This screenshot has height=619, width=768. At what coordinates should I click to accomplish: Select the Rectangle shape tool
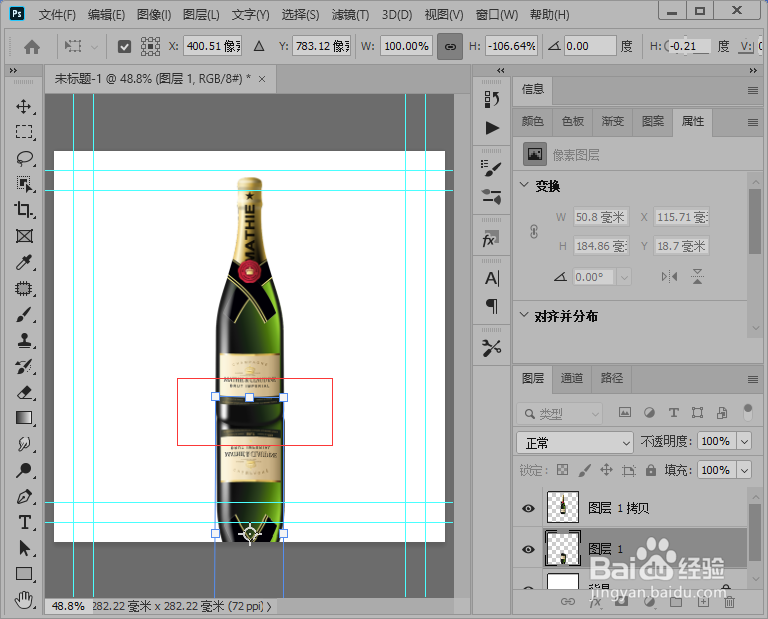(x=24, y=573)
